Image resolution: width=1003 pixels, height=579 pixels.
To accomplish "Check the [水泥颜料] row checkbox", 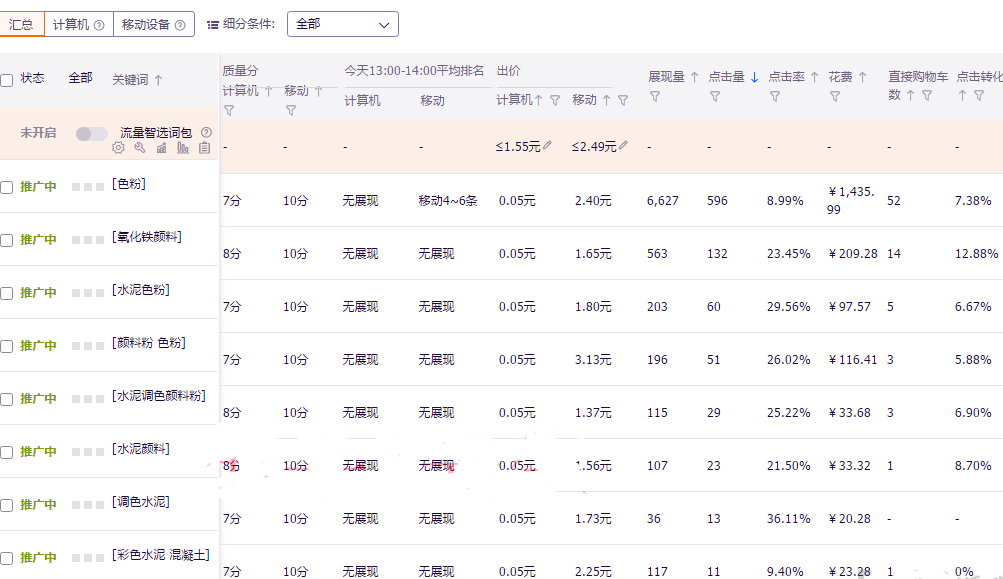I will click(6, 452).
